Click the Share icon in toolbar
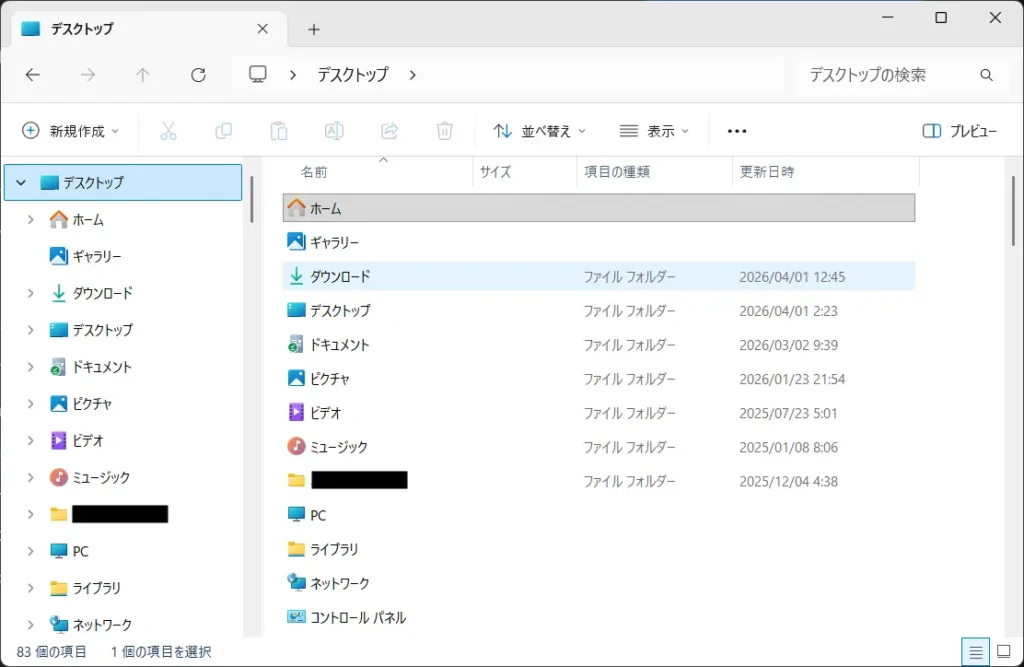The image size is (1024, 667). [390, 131]
